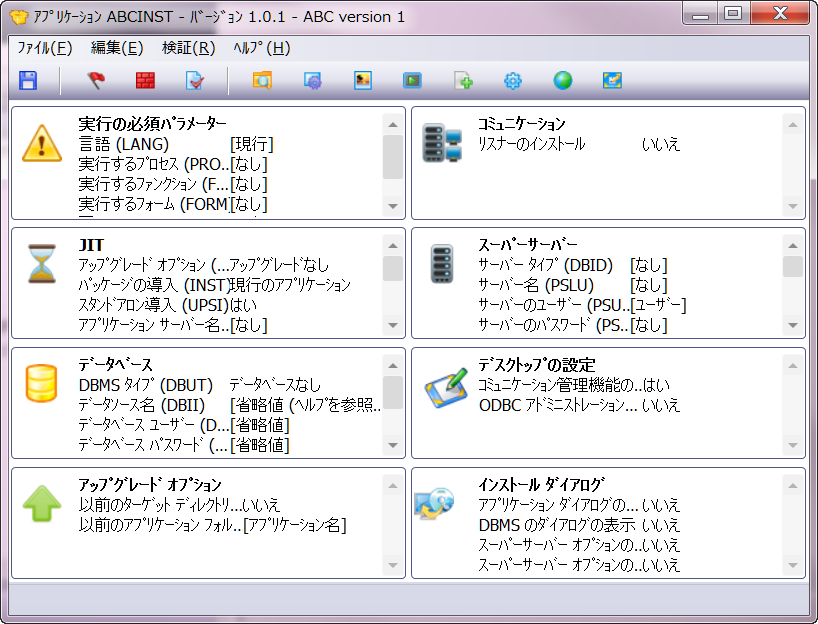Click the red flag toolbar icon
The height and width of the screenshot is (624, 818).
click(95, 81)
